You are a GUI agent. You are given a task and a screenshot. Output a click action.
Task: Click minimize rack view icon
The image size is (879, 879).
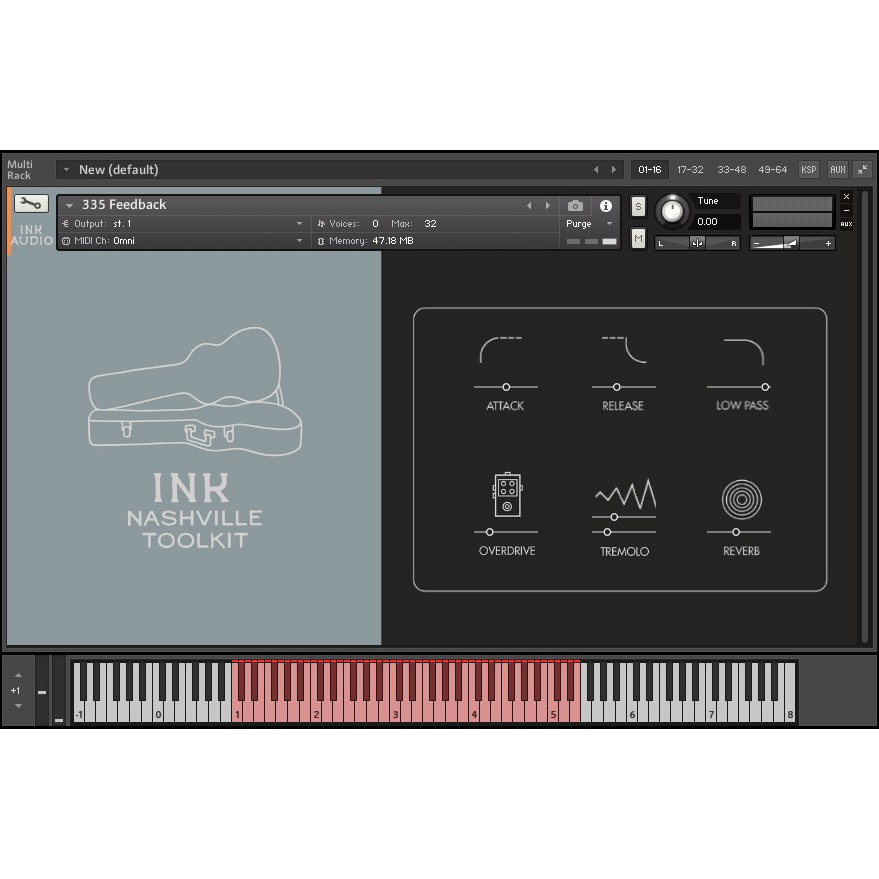point(862,169)
